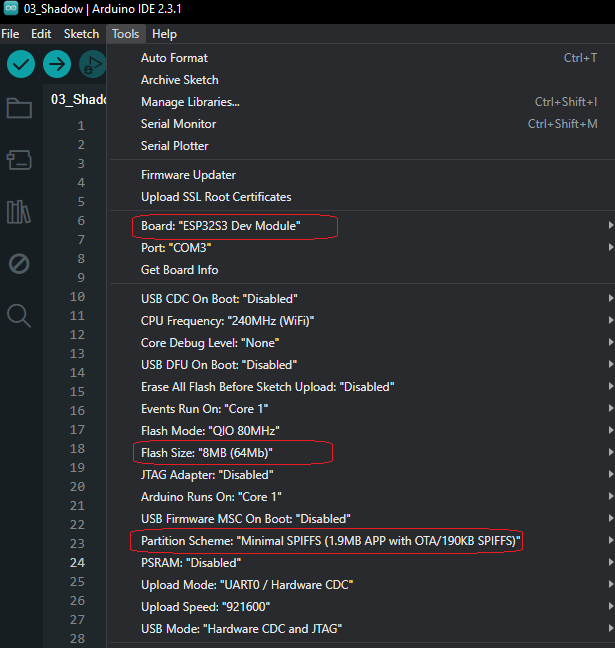
Task: Expand Flash Mode "QIO 80MHz" submenu
Action: tap(362, 431)
